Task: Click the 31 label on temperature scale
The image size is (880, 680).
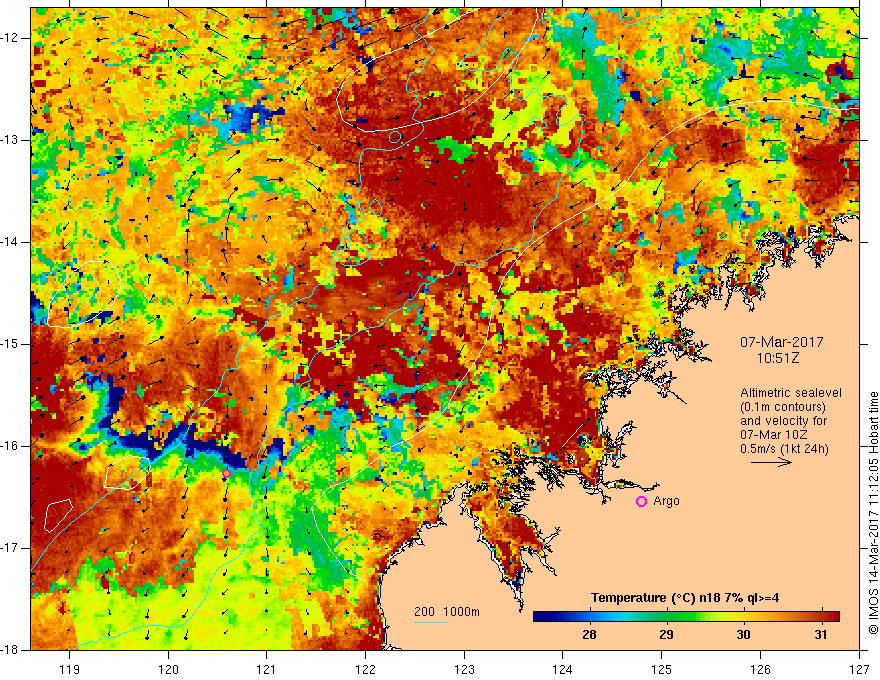Action: (821, 635)
